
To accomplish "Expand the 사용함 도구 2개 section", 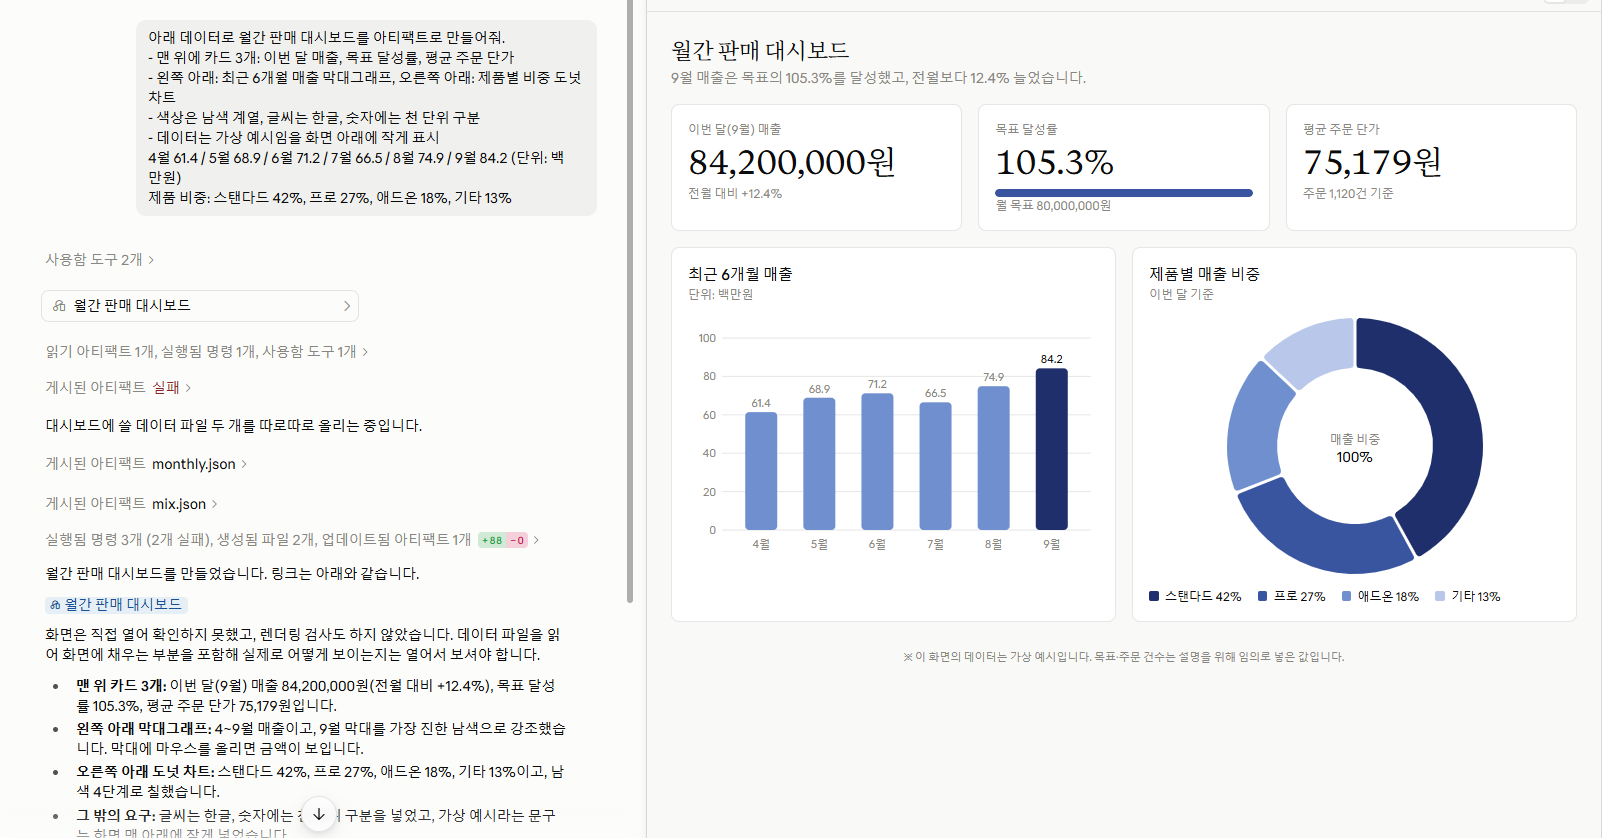I will [x=99, y=259].
